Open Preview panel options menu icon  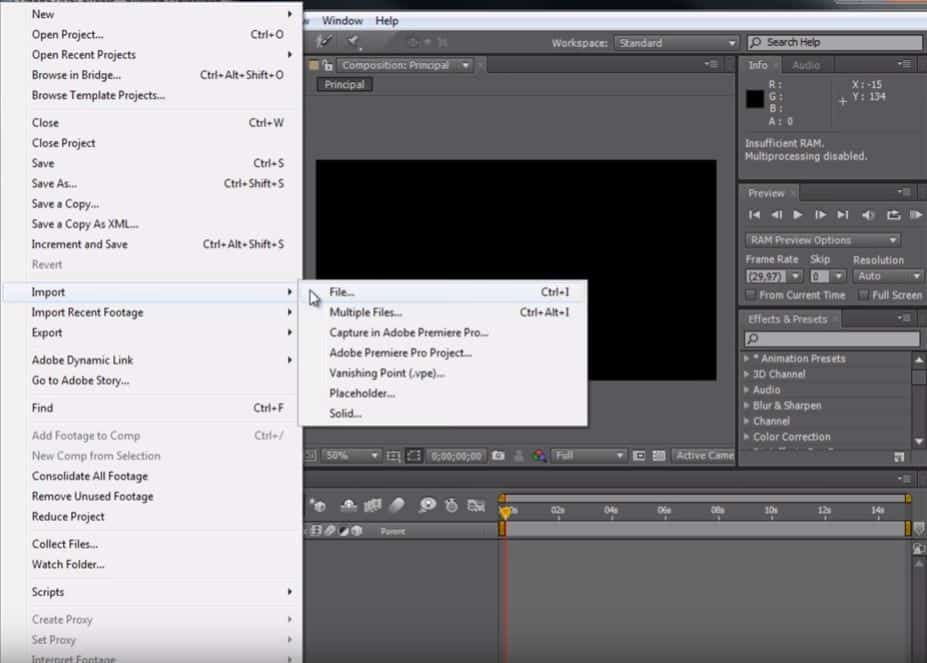coord(904,192)
